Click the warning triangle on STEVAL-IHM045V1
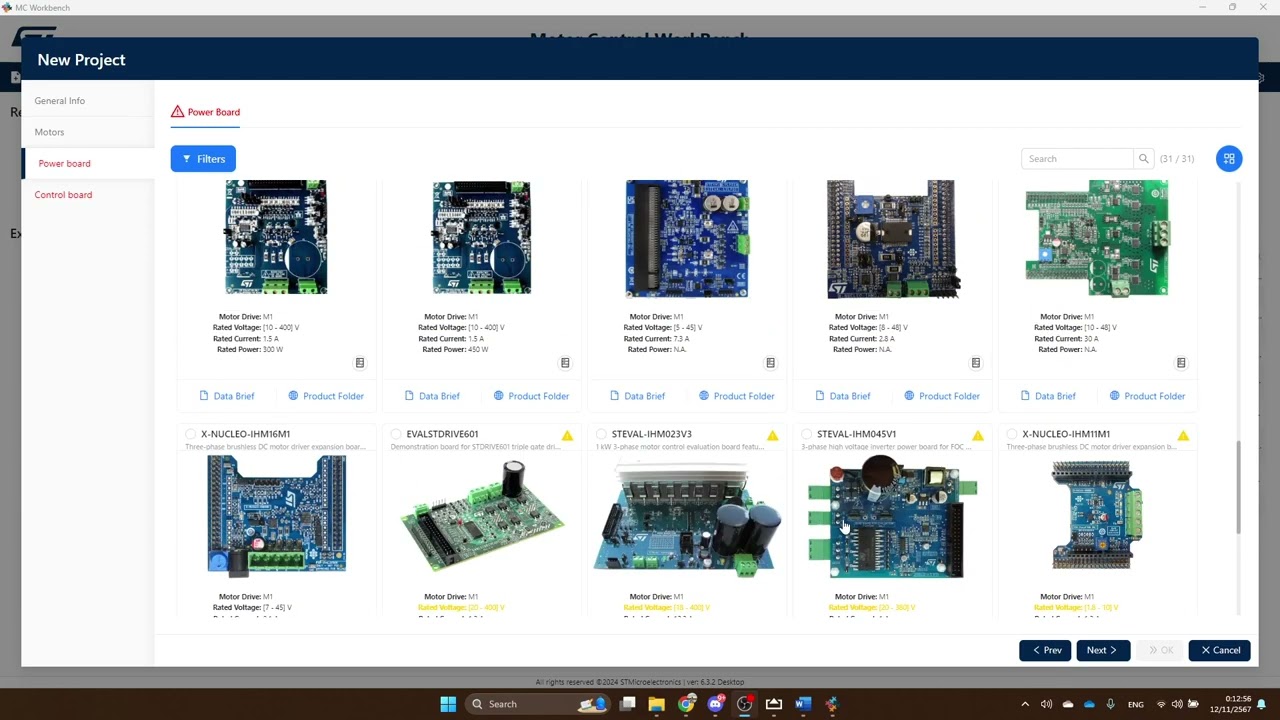Image resolution: width=1280 pixels, height=720 pixels. click(978, 435)
